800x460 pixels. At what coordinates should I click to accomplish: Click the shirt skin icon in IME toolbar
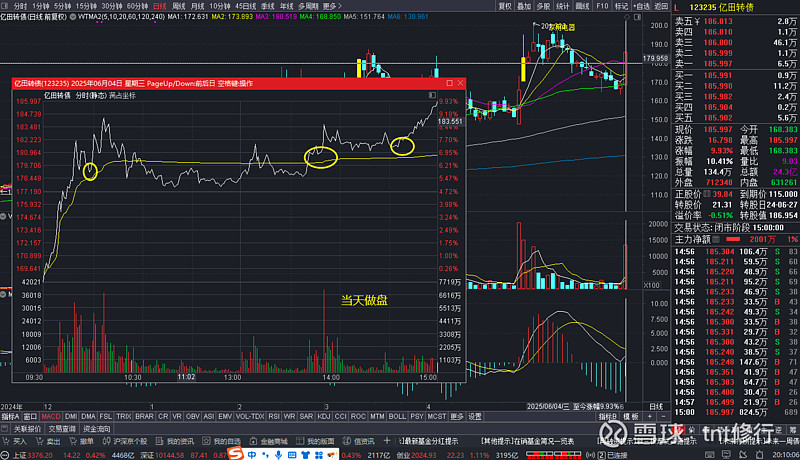click(x=305, y=454)
